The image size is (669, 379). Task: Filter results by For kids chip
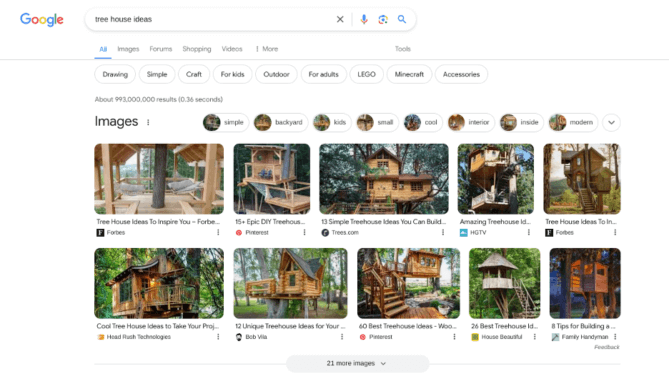tap(233, 74)
